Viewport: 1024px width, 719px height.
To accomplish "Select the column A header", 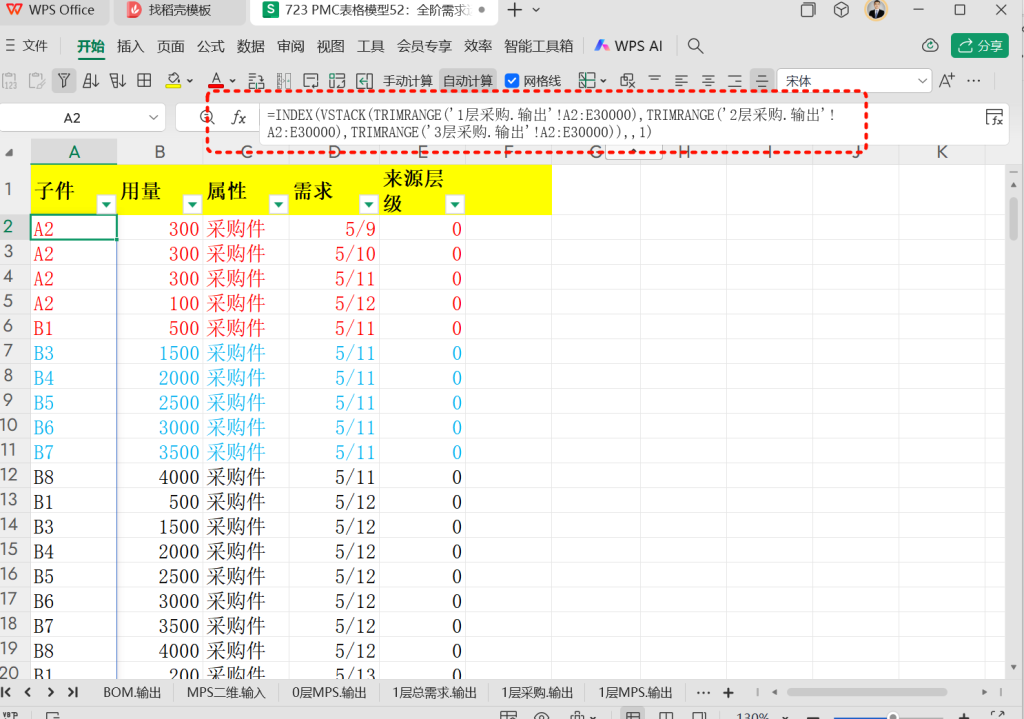I will (74, 152).
